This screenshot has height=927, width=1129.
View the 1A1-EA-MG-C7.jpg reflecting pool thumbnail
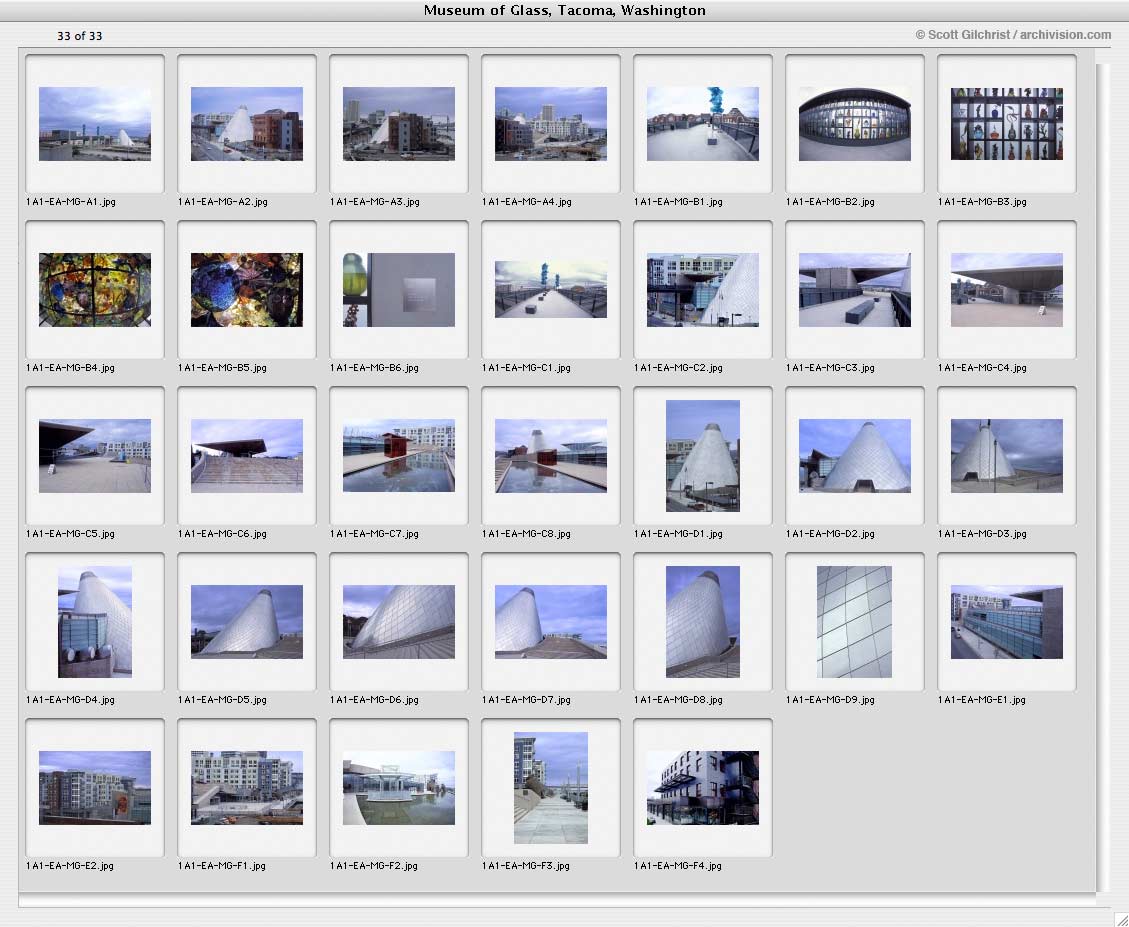399,456
